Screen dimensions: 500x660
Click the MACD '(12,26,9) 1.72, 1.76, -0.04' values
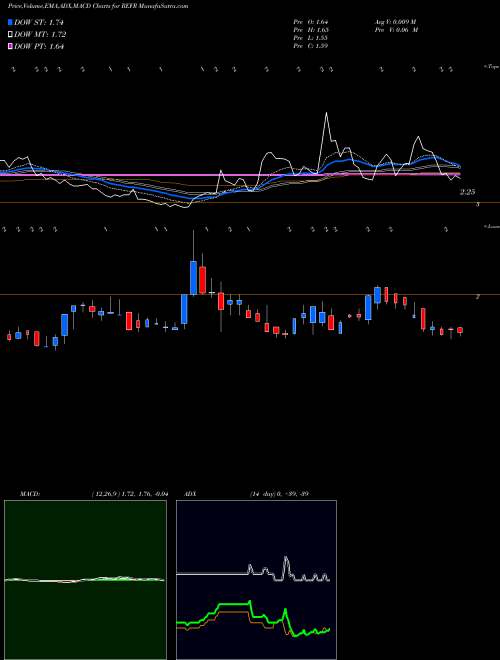point(130,494)
